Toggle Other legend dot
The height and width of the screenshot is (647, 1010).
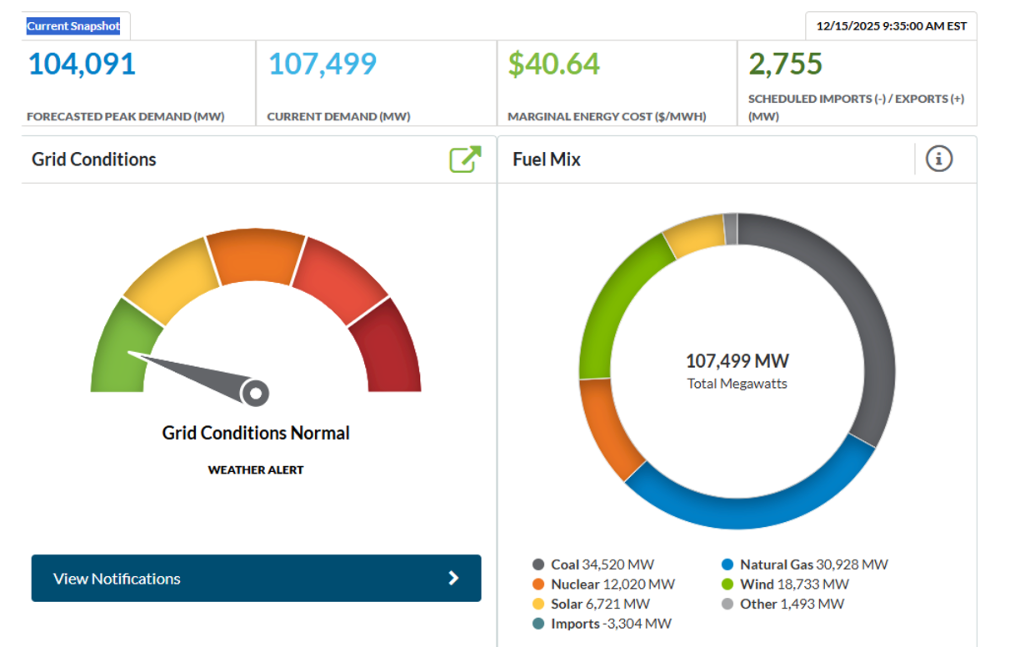[x=728, y=604]
